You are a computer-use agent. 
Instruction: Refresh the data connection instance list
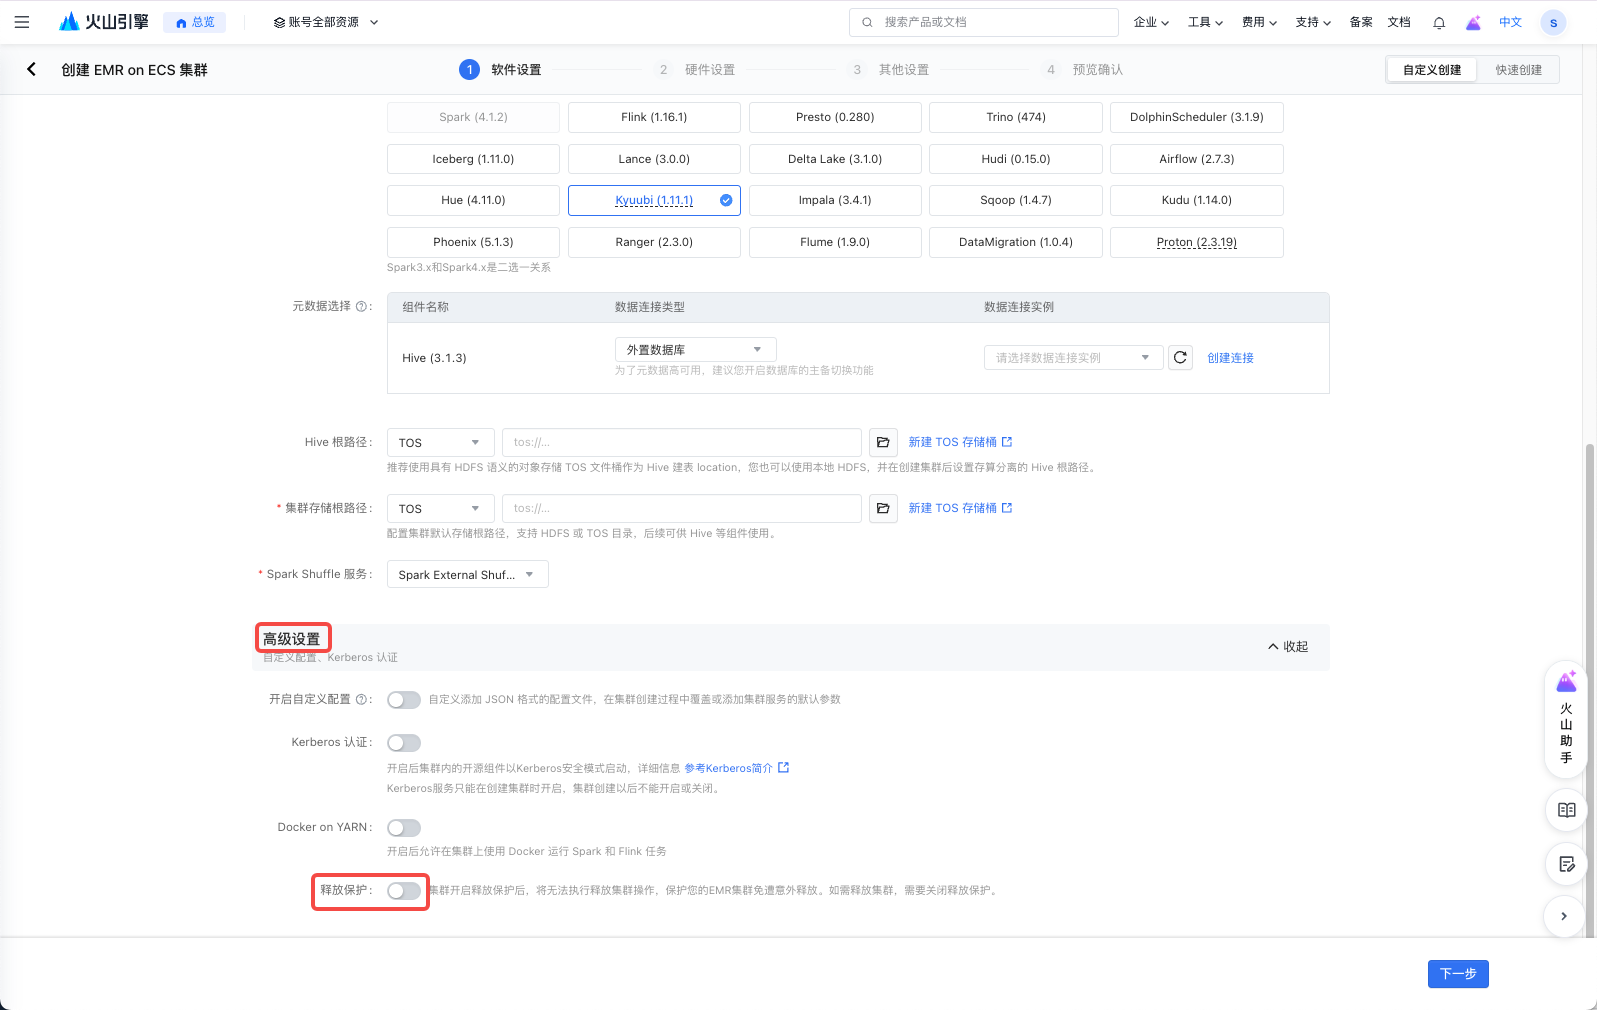pyautogui.click(x=1181, y=358)
